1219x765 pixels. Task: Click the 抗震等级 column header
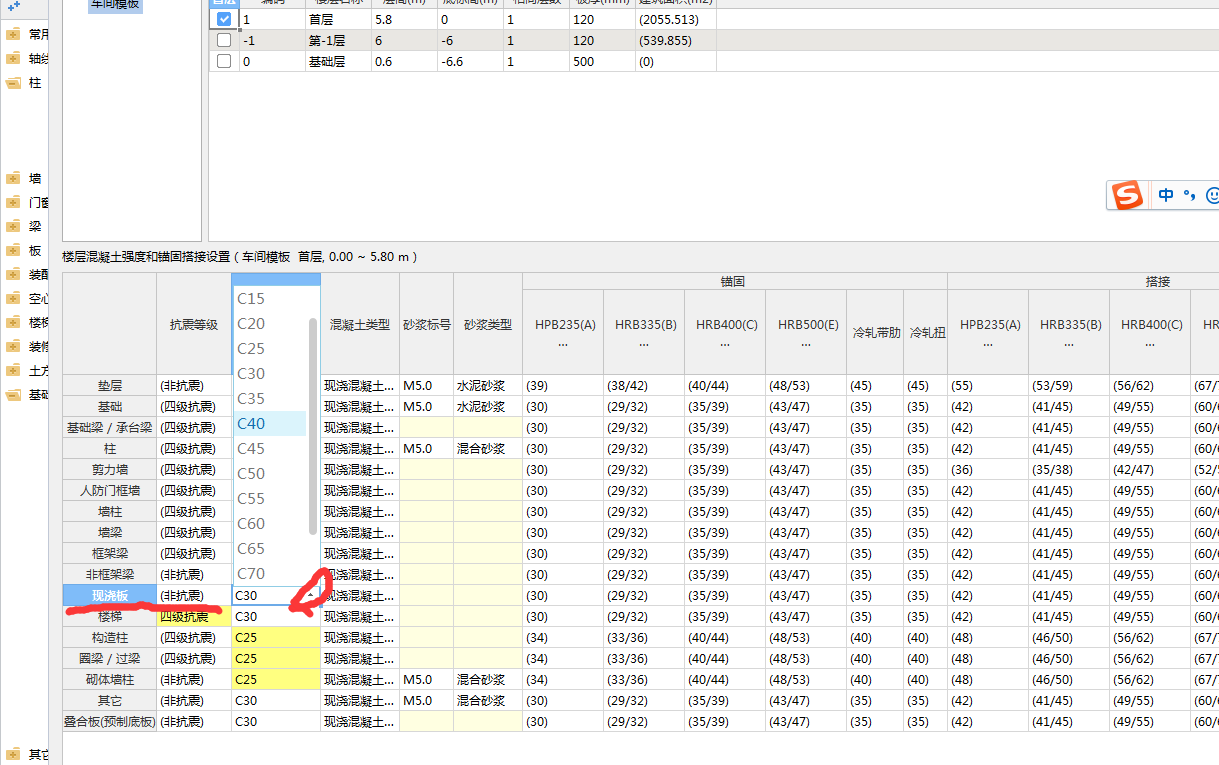tap(194, 324)
